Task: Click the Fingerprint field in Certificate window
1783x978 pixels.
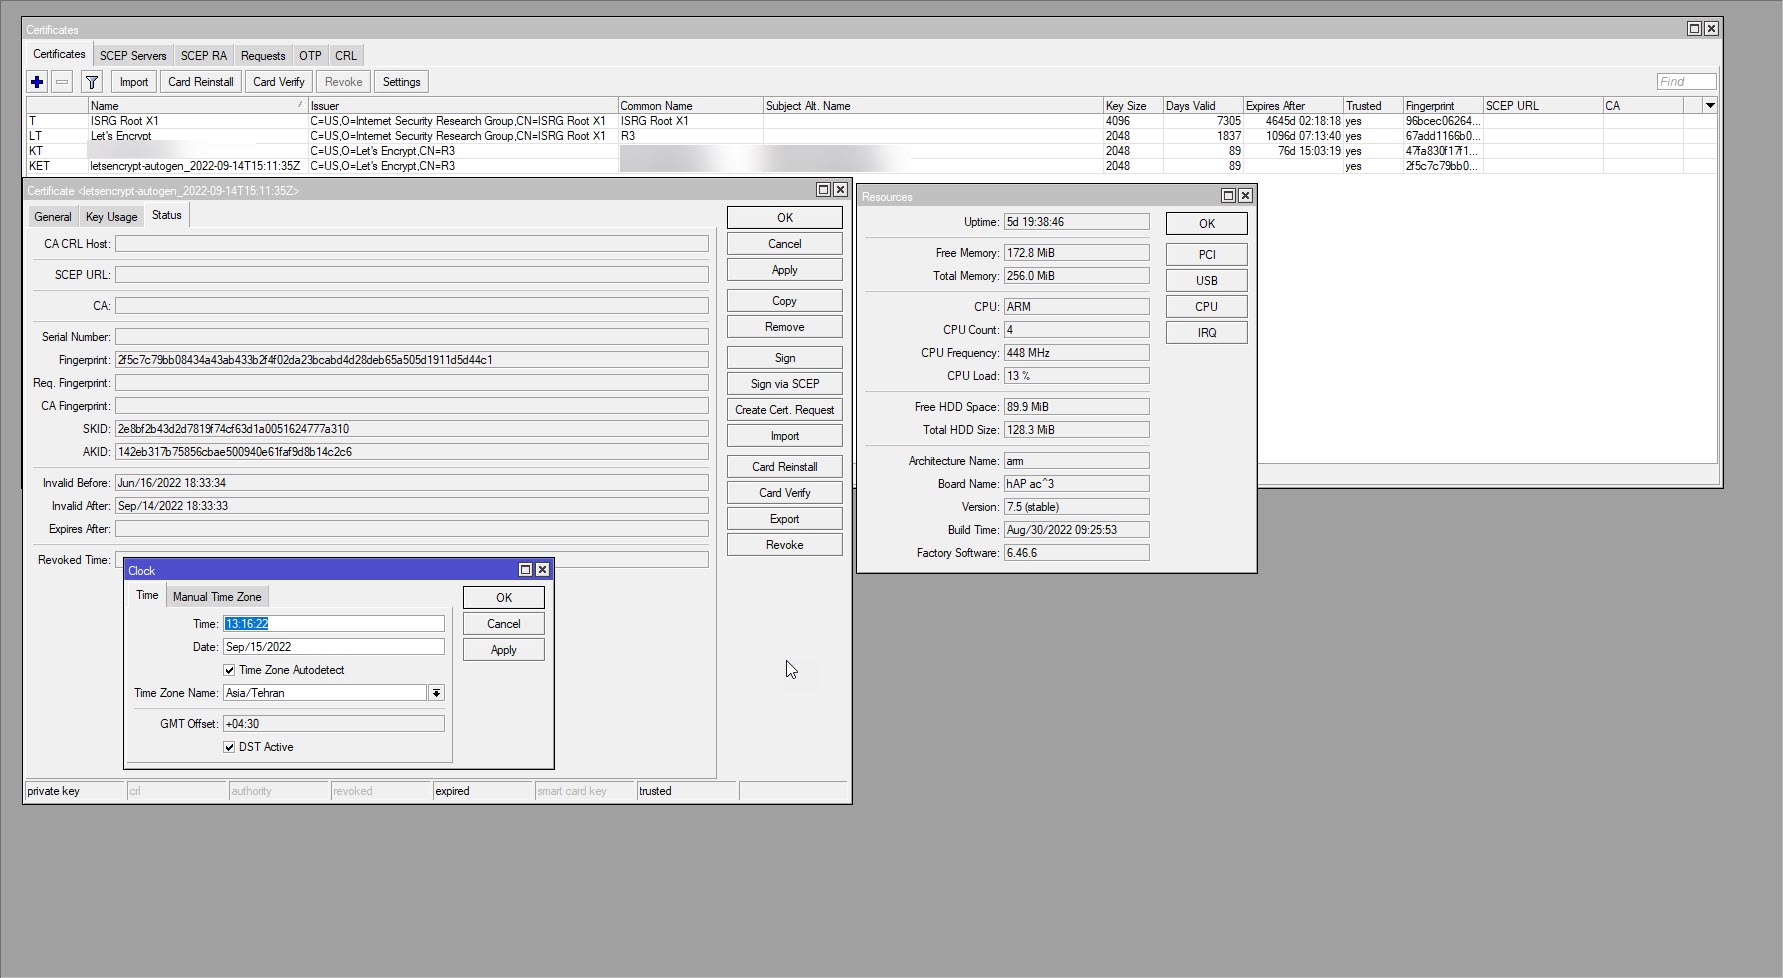Action: pos(412,360)
